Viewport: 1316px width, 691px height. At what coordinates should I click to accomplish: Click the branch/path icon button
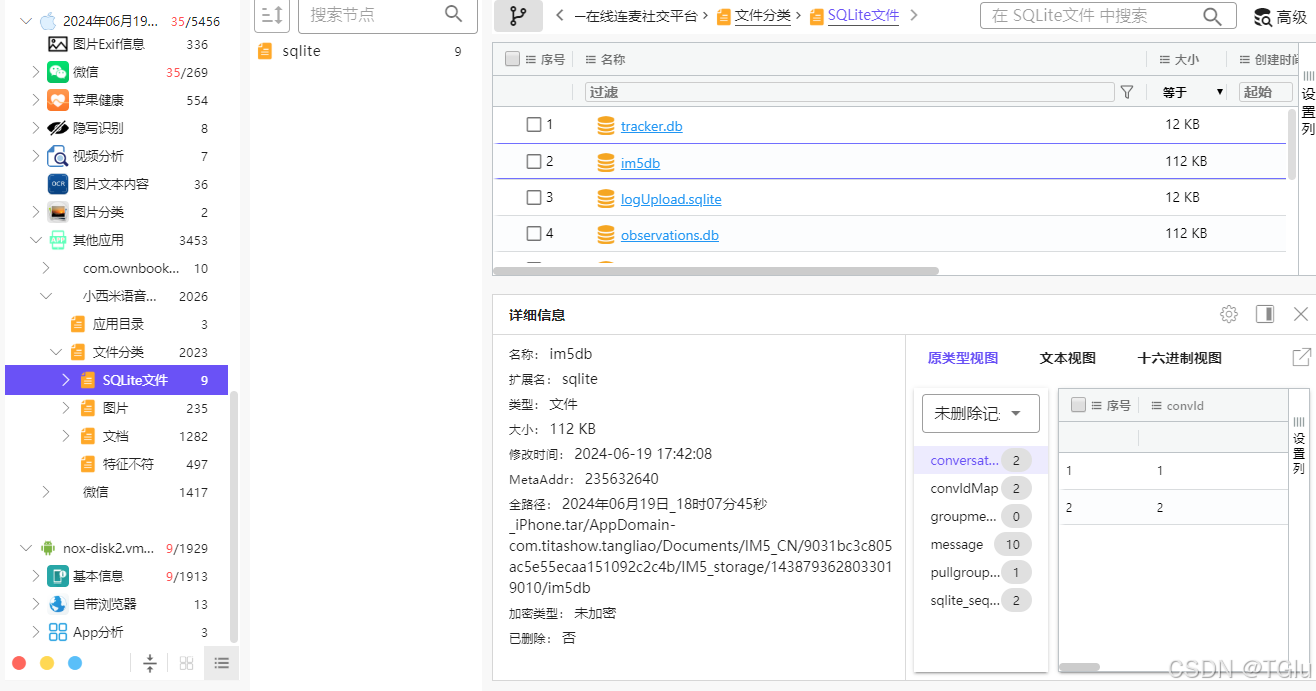pos(518,16)
